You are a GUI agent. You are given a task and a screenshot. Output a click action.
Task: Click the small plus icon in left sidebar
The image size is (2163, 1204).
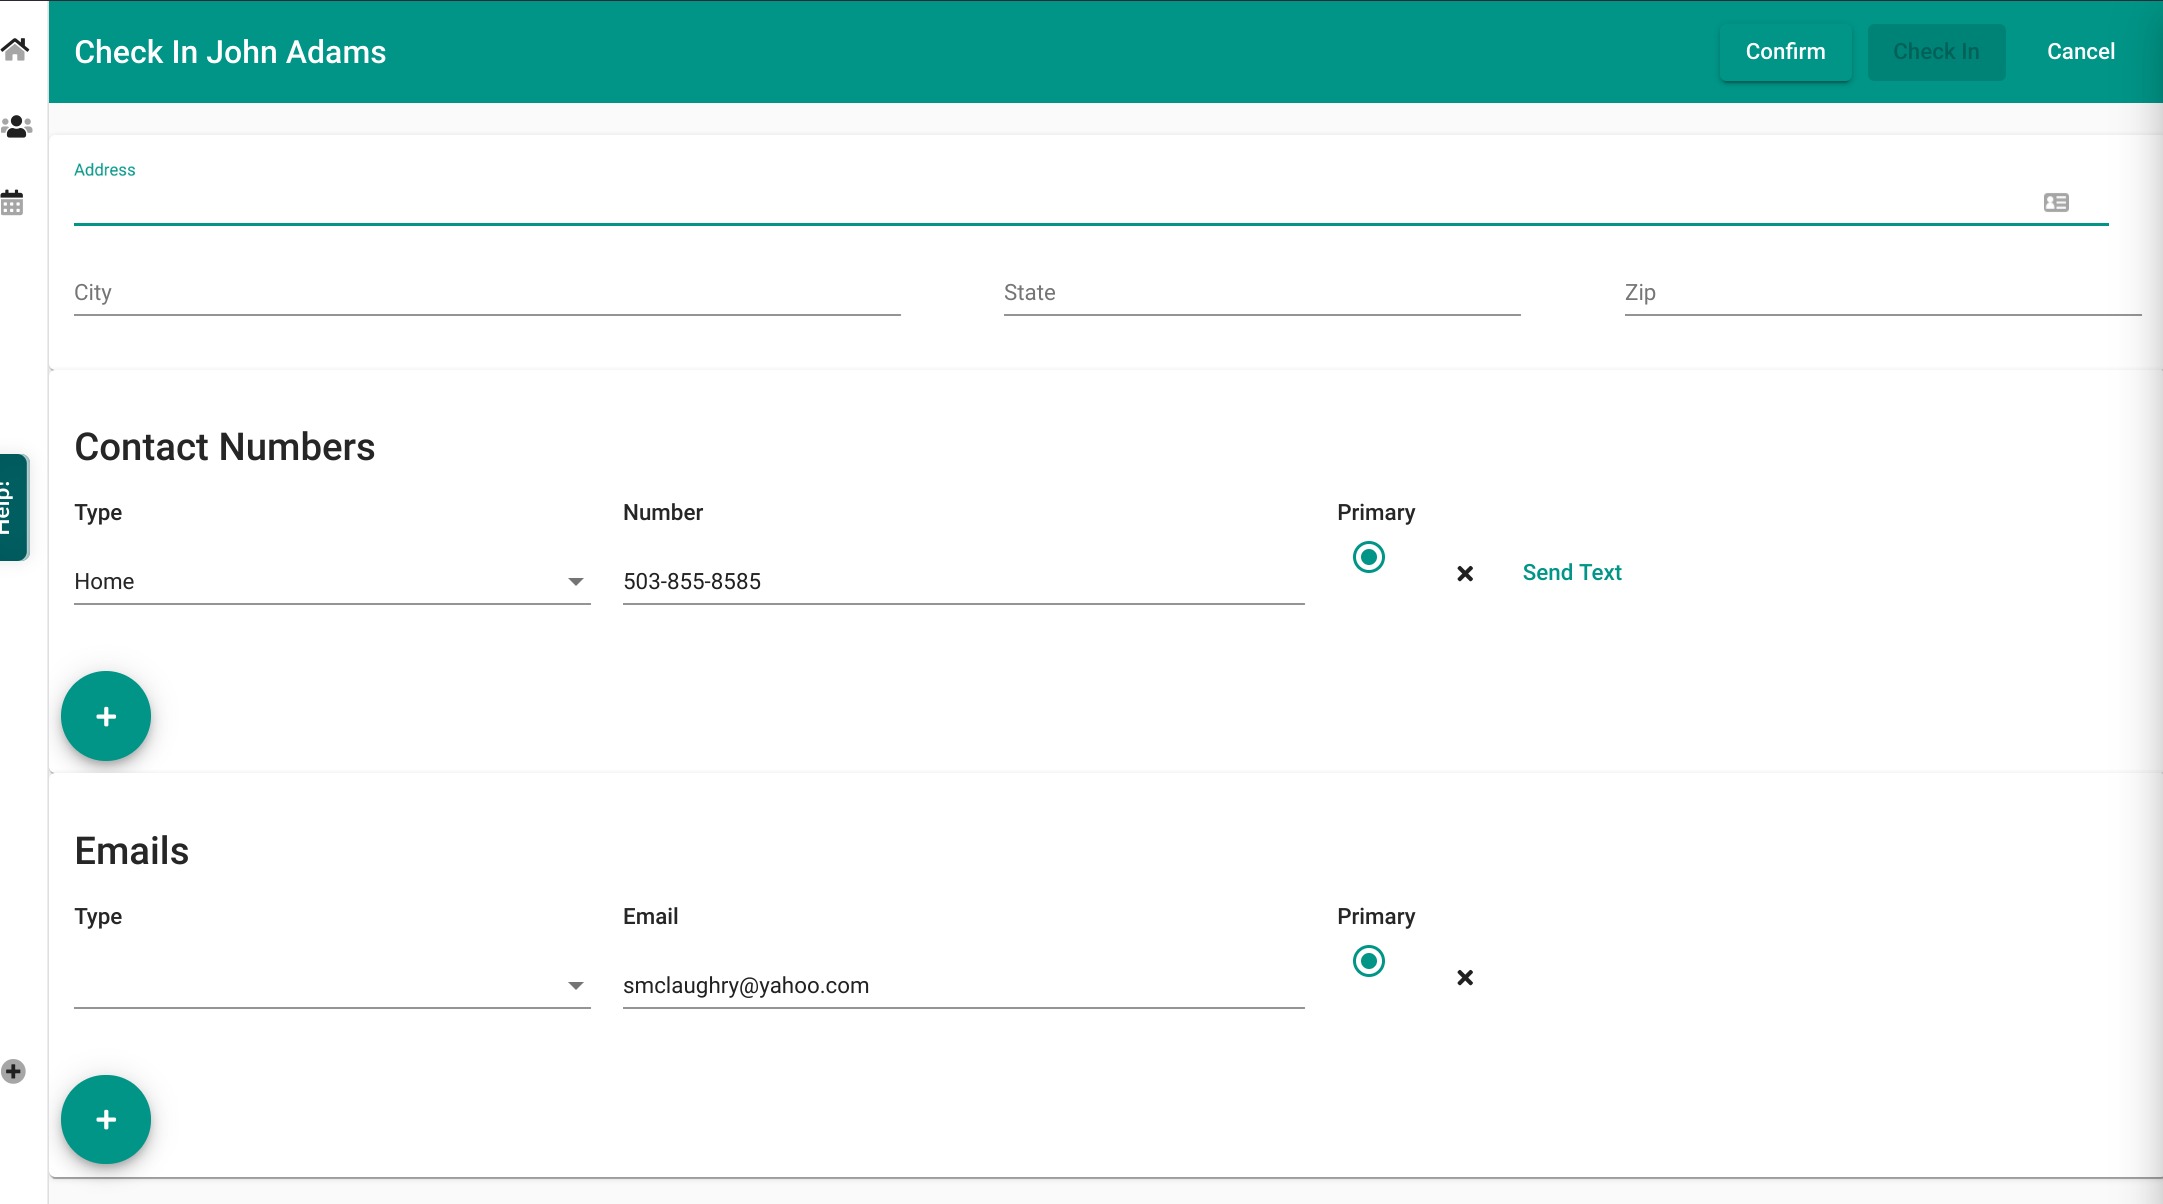click(13, 1072)
